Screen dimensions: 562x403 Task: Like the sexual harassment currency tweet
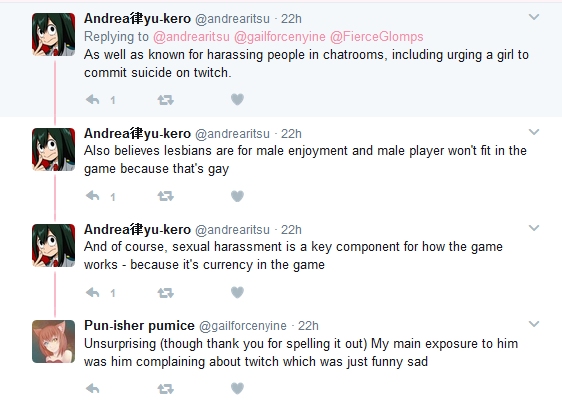tap(237, 293)
